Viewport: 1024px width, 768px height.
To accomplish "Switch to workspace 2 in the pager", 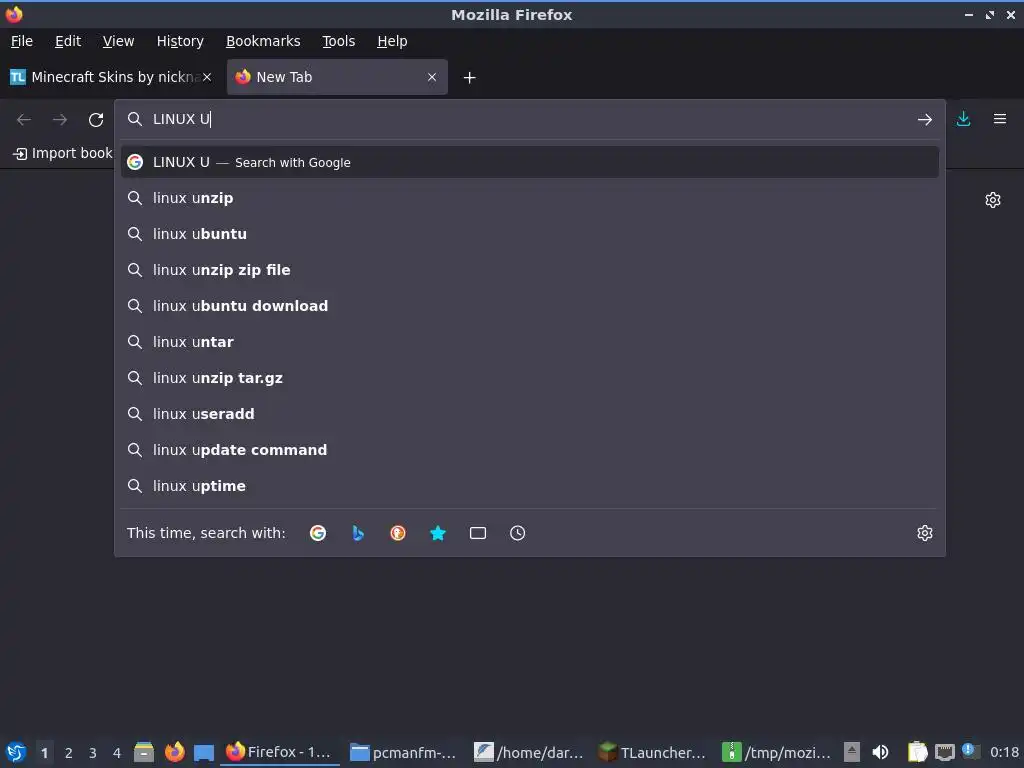I will coord(69,753).
